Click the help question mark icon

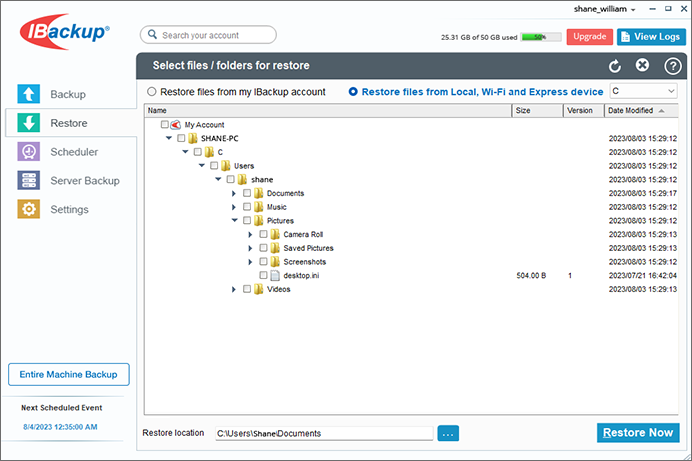click(672, 66)
